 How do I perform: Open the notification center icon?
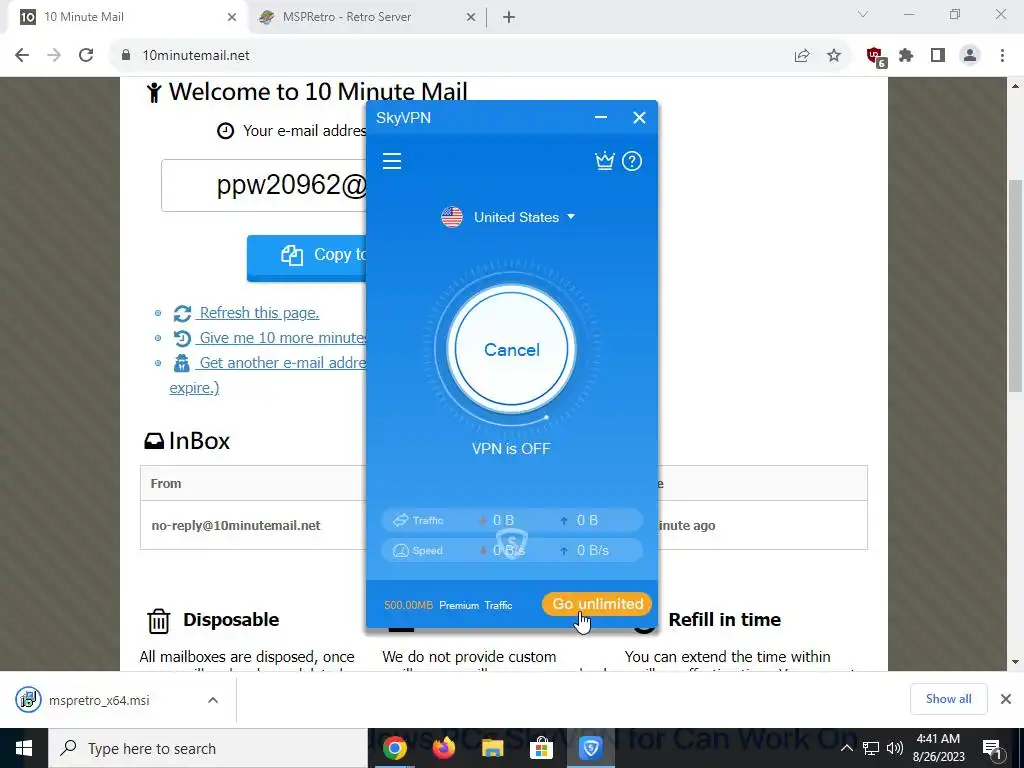(993, 748)
